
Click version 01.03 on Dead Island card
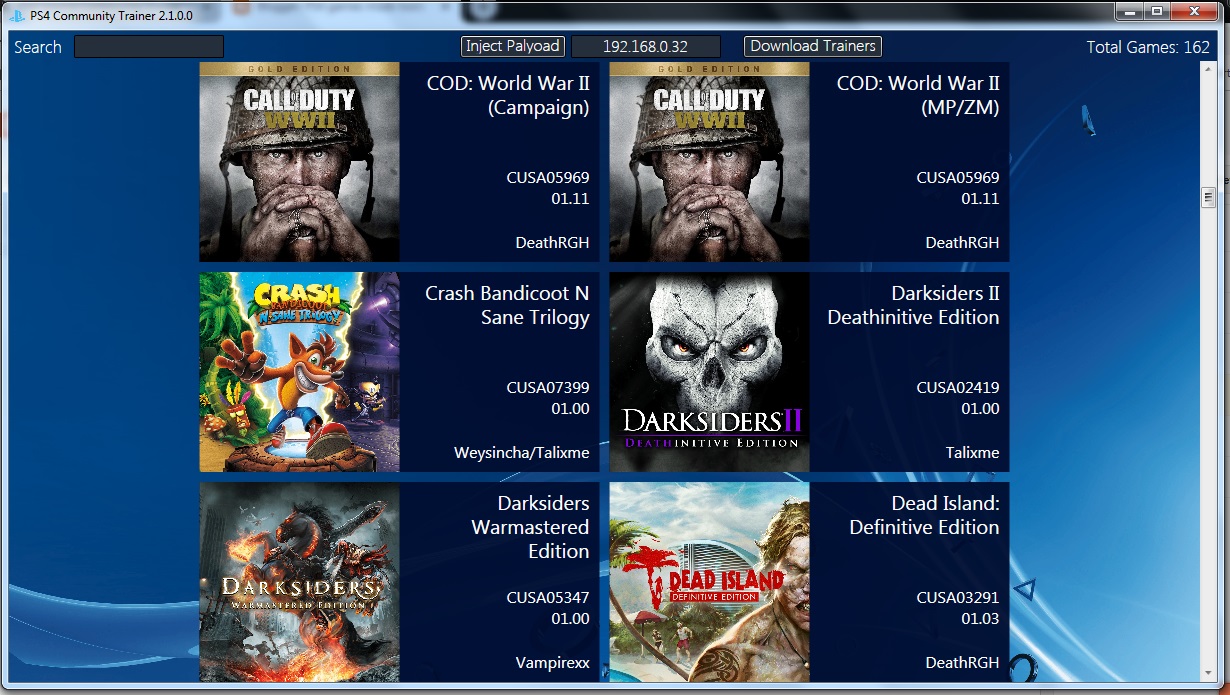click(x=980, y=619)
